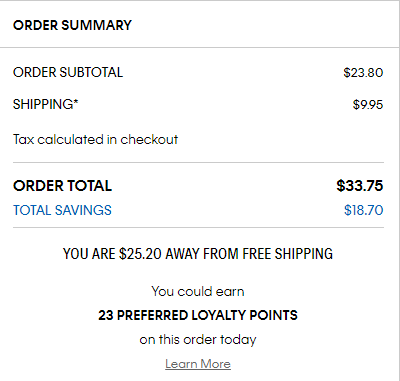Select the $33.75 order total amount
Viewport: 400px width, 381px height.
(x=360, y=186)
